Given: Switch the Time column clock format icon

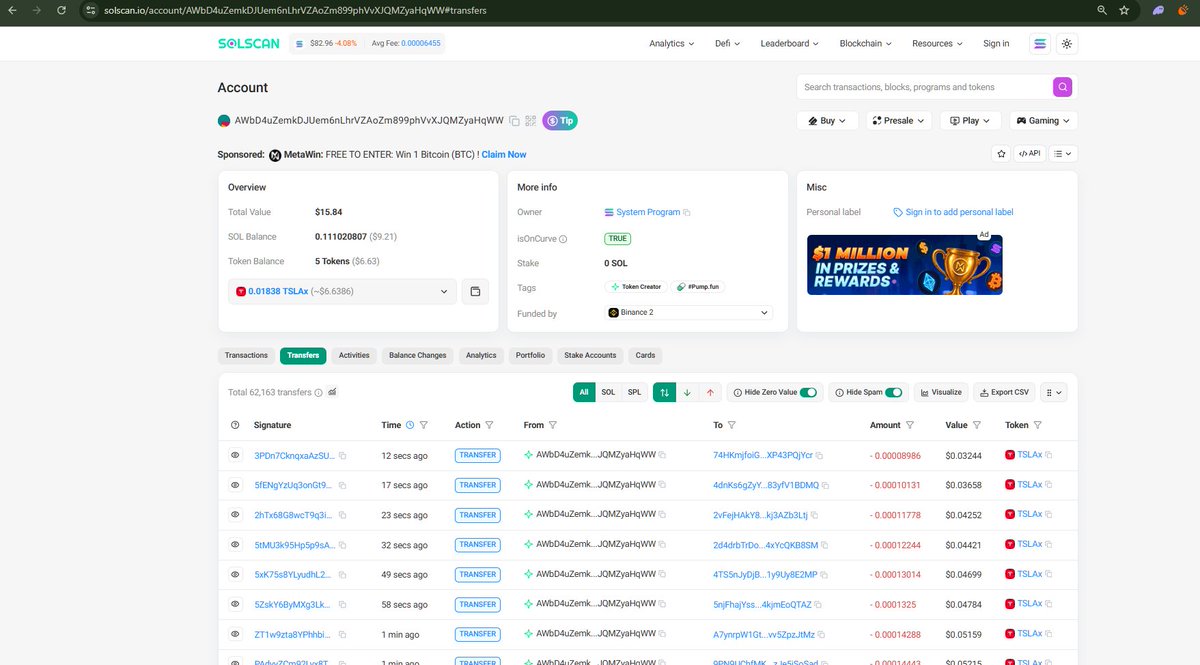Looking at the screenshot, I should (410, 425).
